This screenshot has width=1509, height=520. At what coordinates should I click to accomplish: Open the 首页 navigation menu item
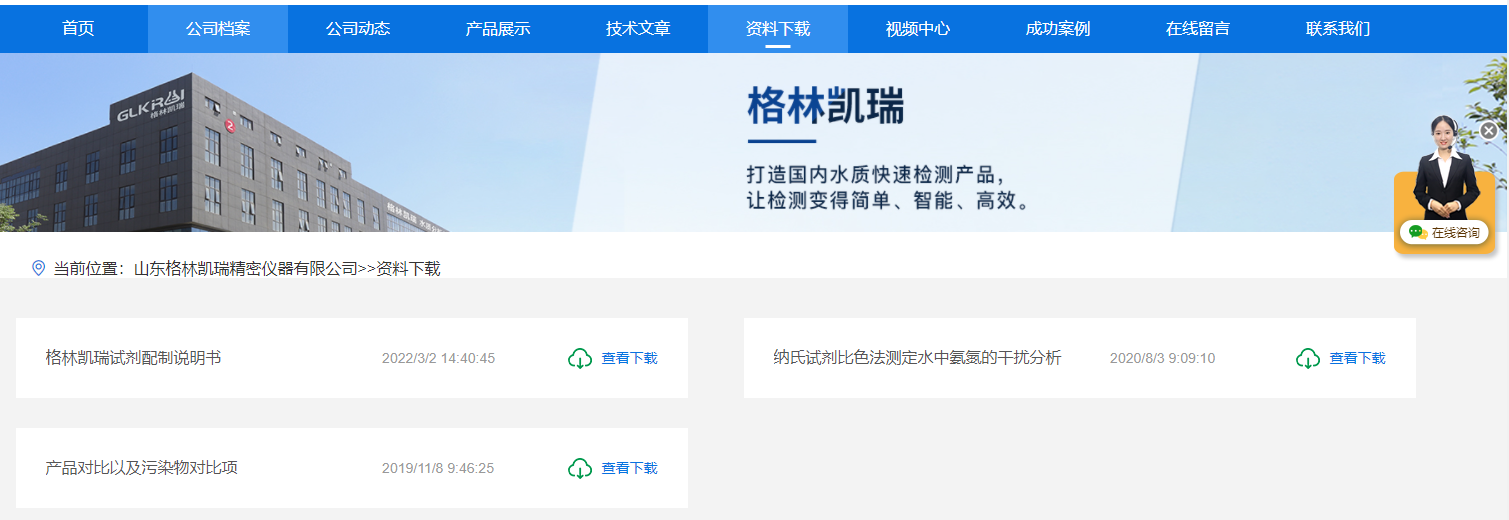78,29
